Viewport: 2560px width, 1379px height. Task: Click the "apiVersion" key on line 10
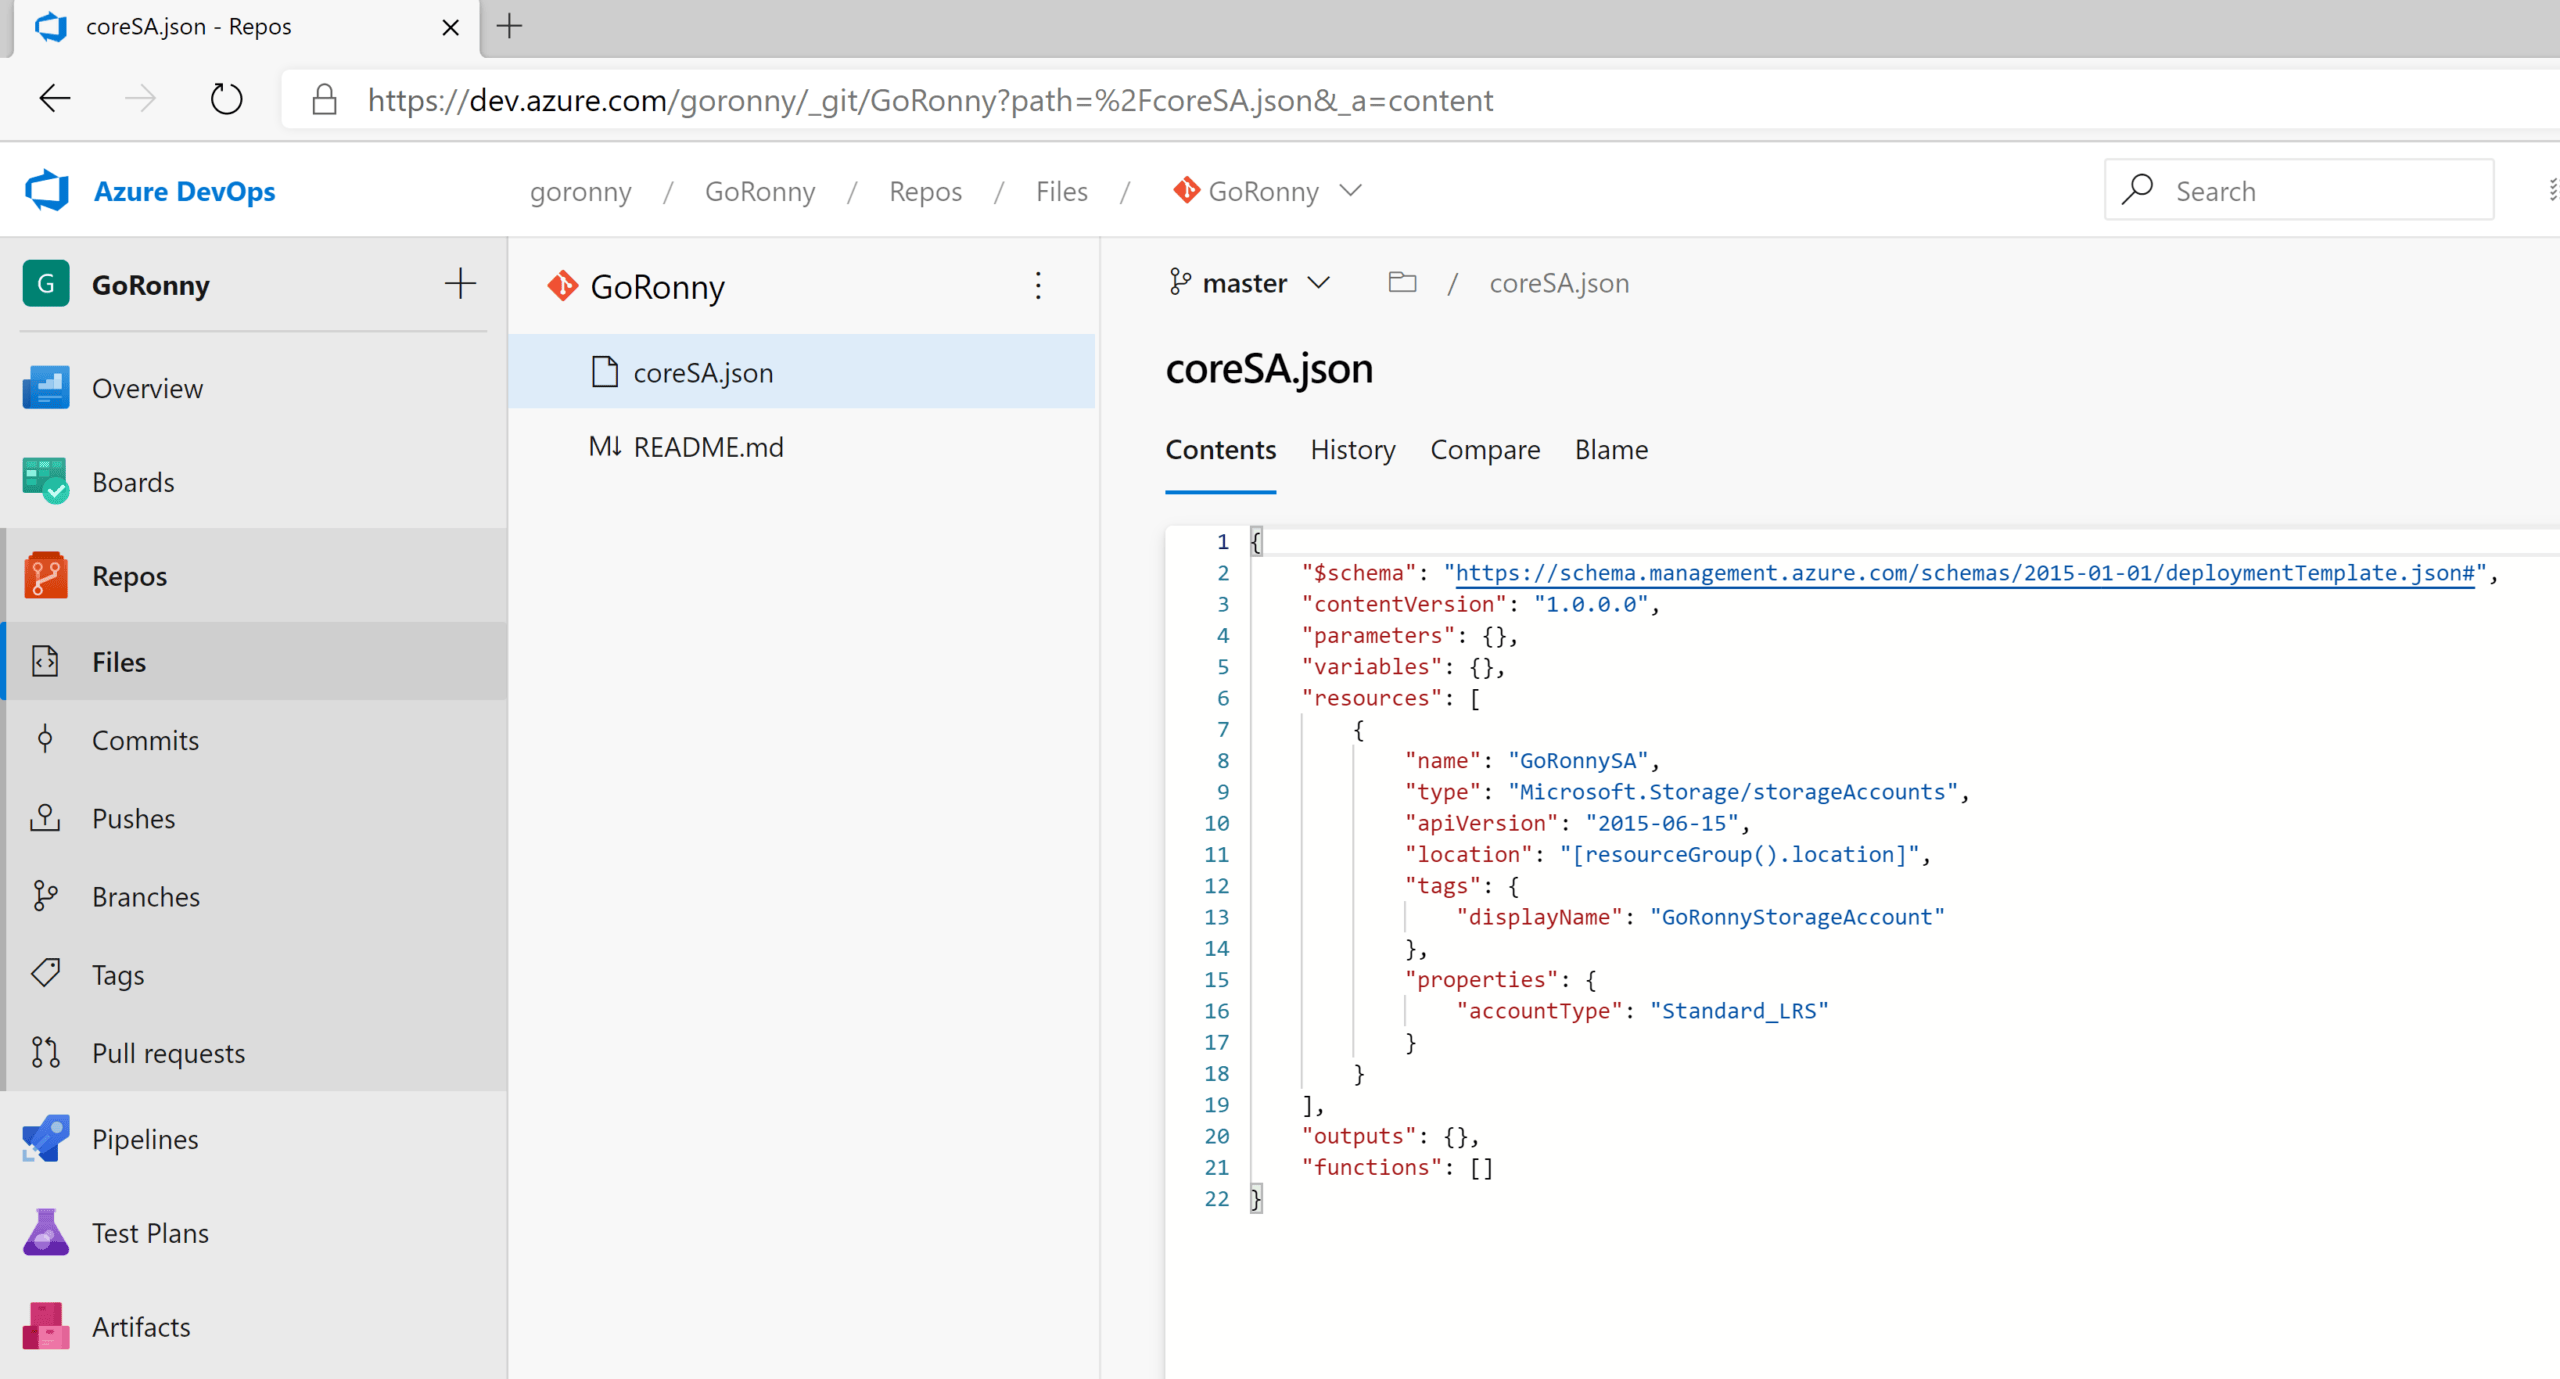coord(1481,823)
